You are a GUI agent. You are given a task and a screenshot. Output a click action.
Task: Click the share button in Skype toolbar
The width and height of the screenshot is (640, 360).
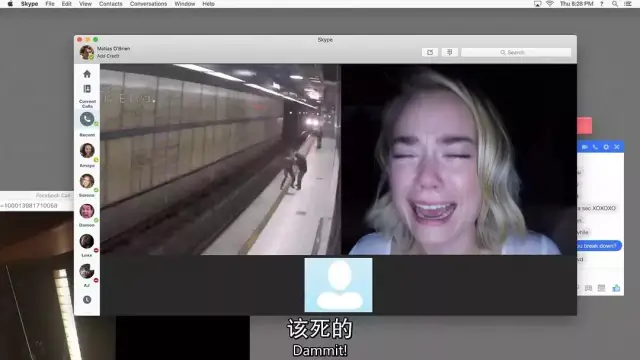coord(430,52)
